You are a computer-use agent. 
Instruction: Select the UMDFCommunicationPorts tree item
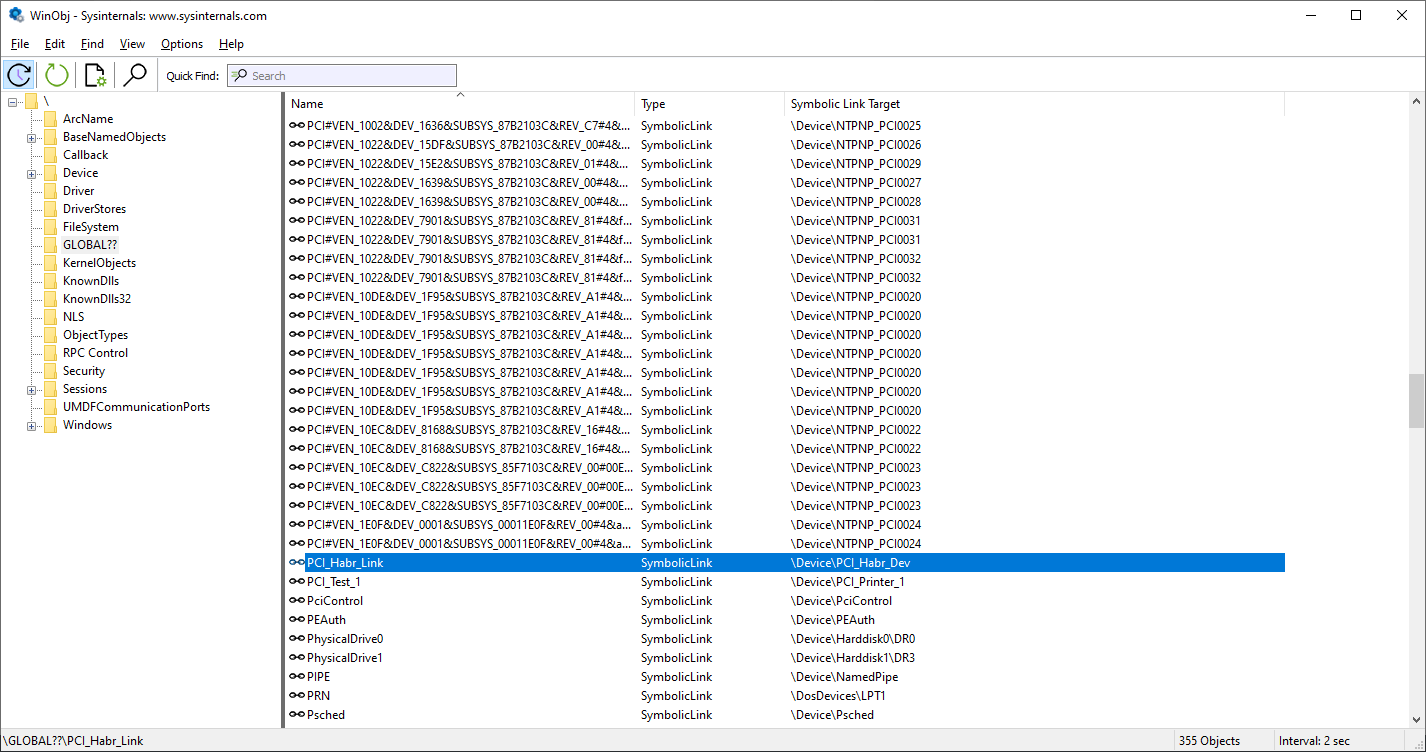tap(136, 407)
